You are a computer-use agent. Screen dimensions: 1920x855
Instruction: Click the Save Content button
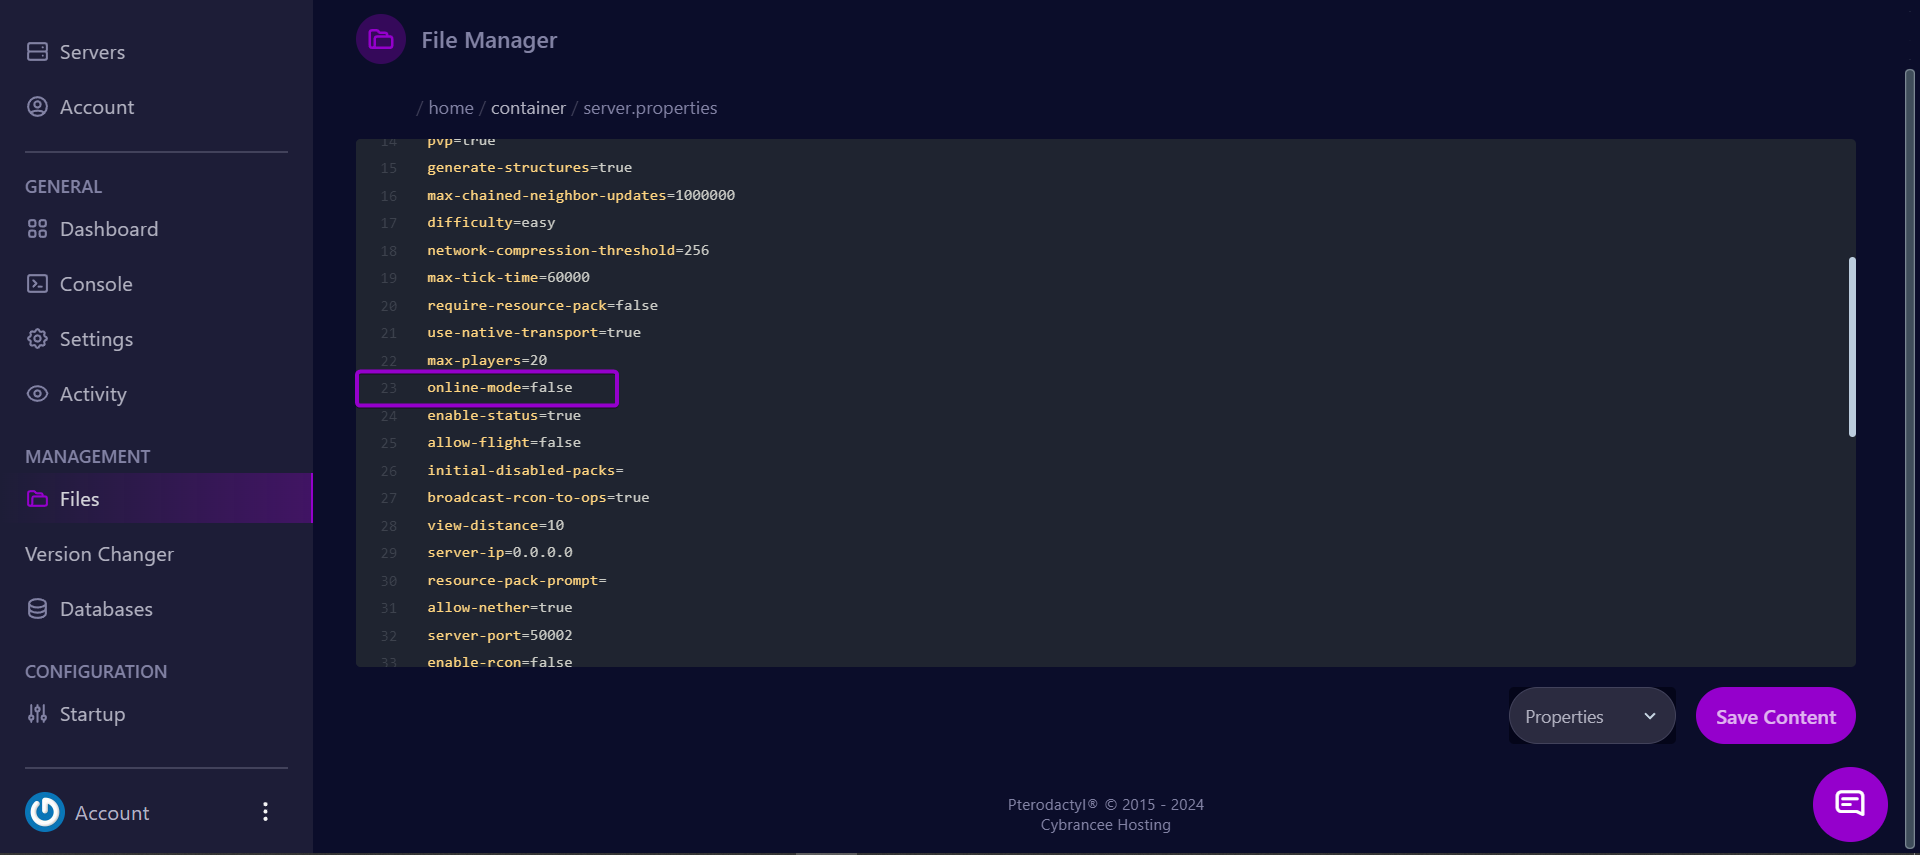pyautogui.click(x=1775, y=716)
